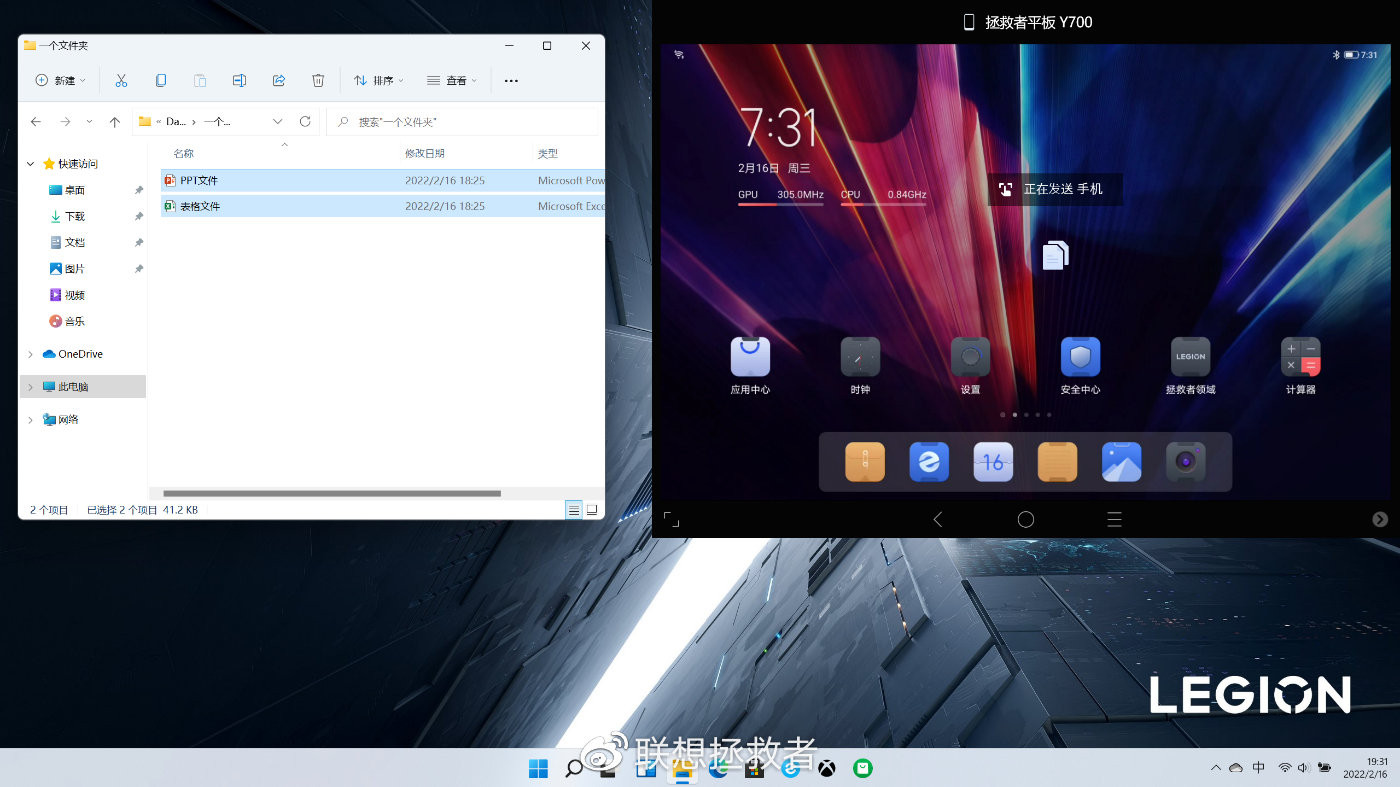The width and height of the screenshot is (1400, 787).
Task: Show hidden tray icons chevron
Action: click(x=1216, y=768)
